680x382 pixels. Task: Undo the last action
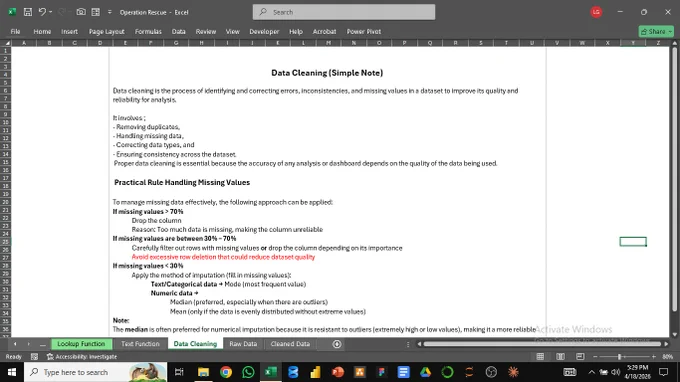(42, 12)
